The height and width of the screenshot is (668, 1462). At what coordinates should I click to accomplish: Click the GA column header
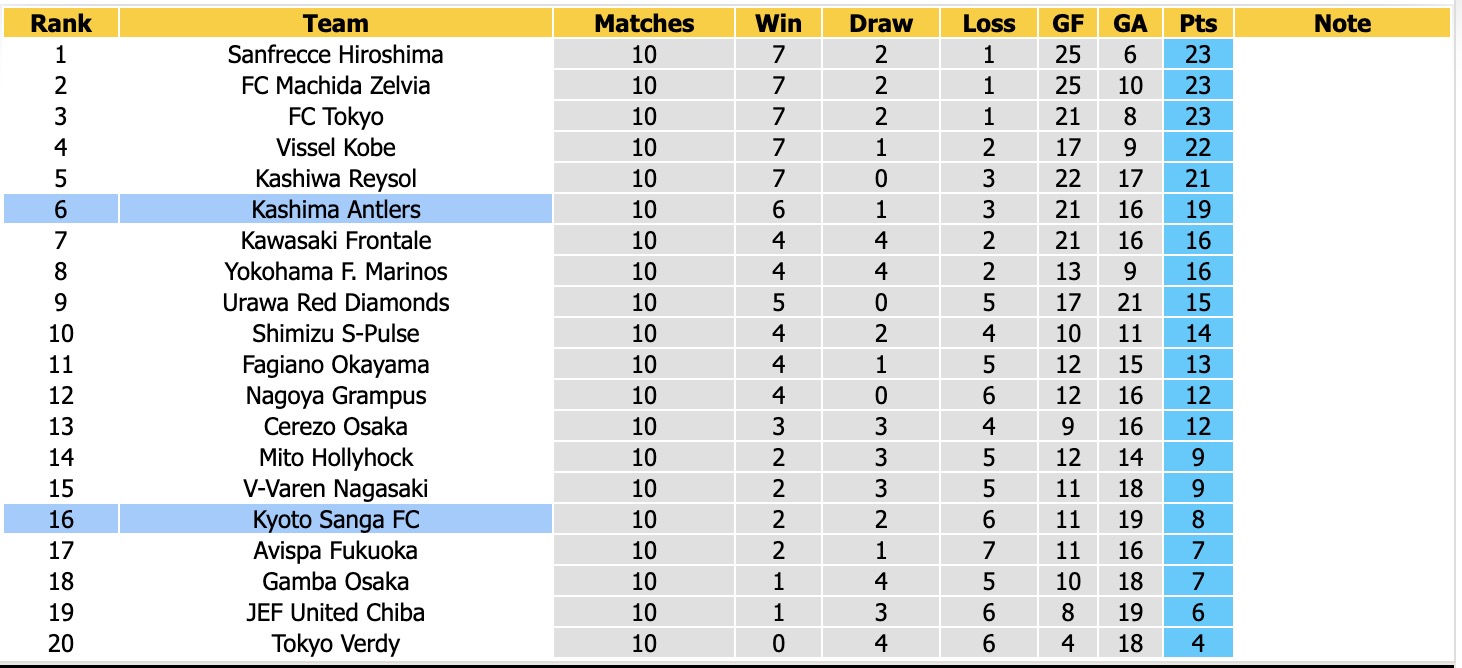1130,23
